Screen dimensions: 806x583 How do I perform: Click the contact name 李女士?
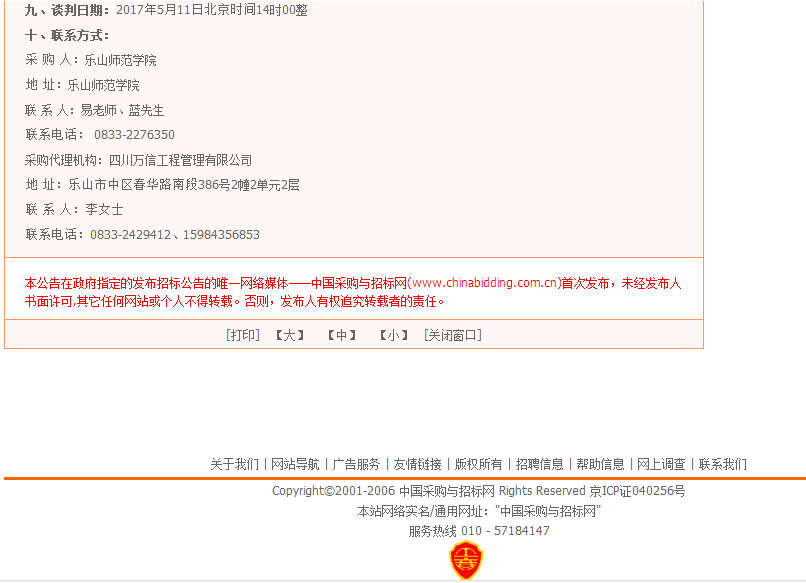click(104, 209)
